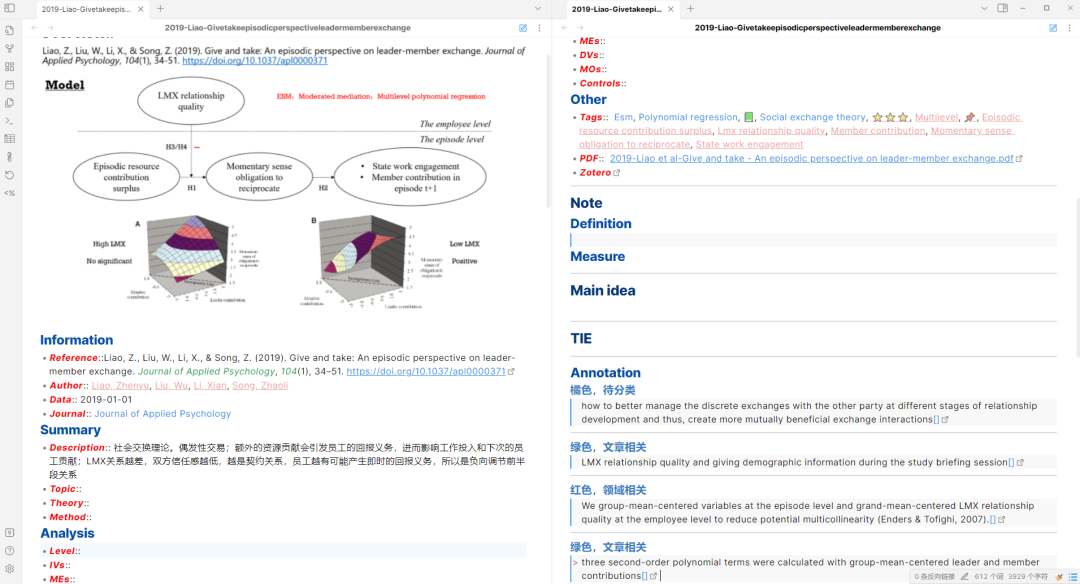The image size is (1080, 584).
Task: Open author link Li, Xian
Action: click(x=210, y=386)
